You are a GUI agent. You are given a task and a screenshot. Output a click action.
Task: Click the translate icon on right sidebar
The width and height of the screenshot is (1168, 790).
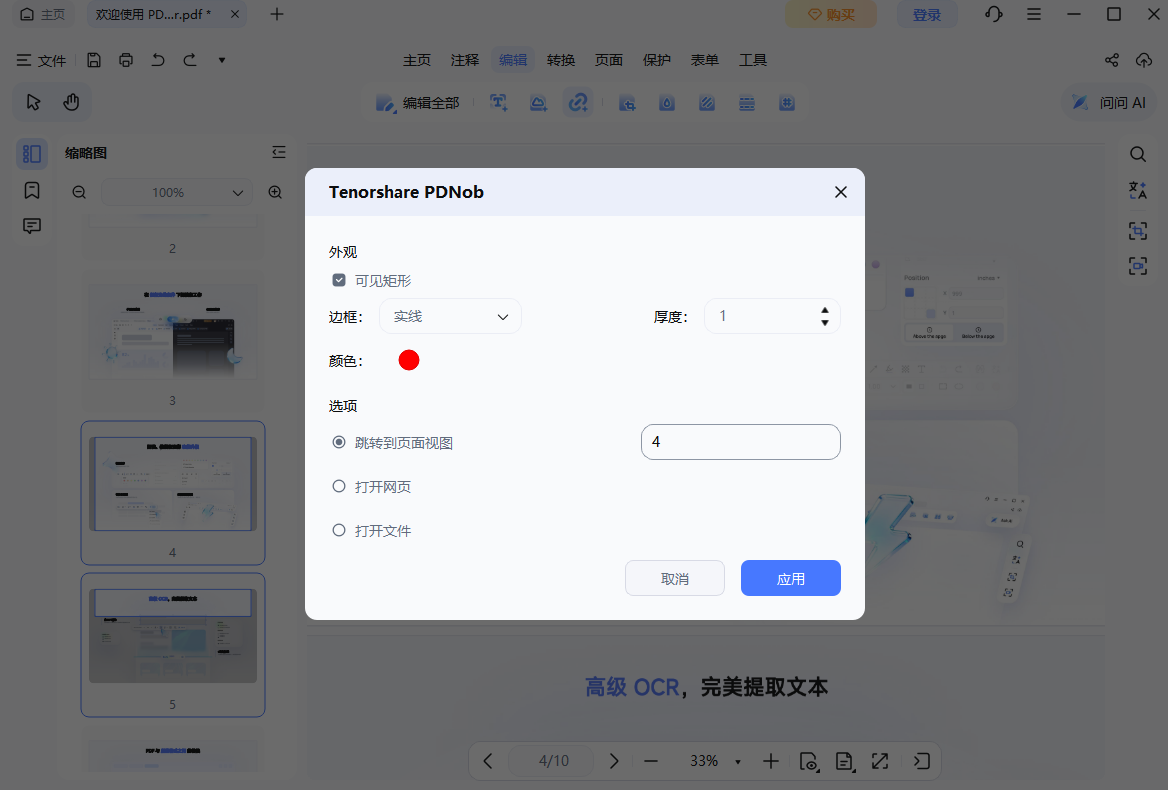point(1137,191)
